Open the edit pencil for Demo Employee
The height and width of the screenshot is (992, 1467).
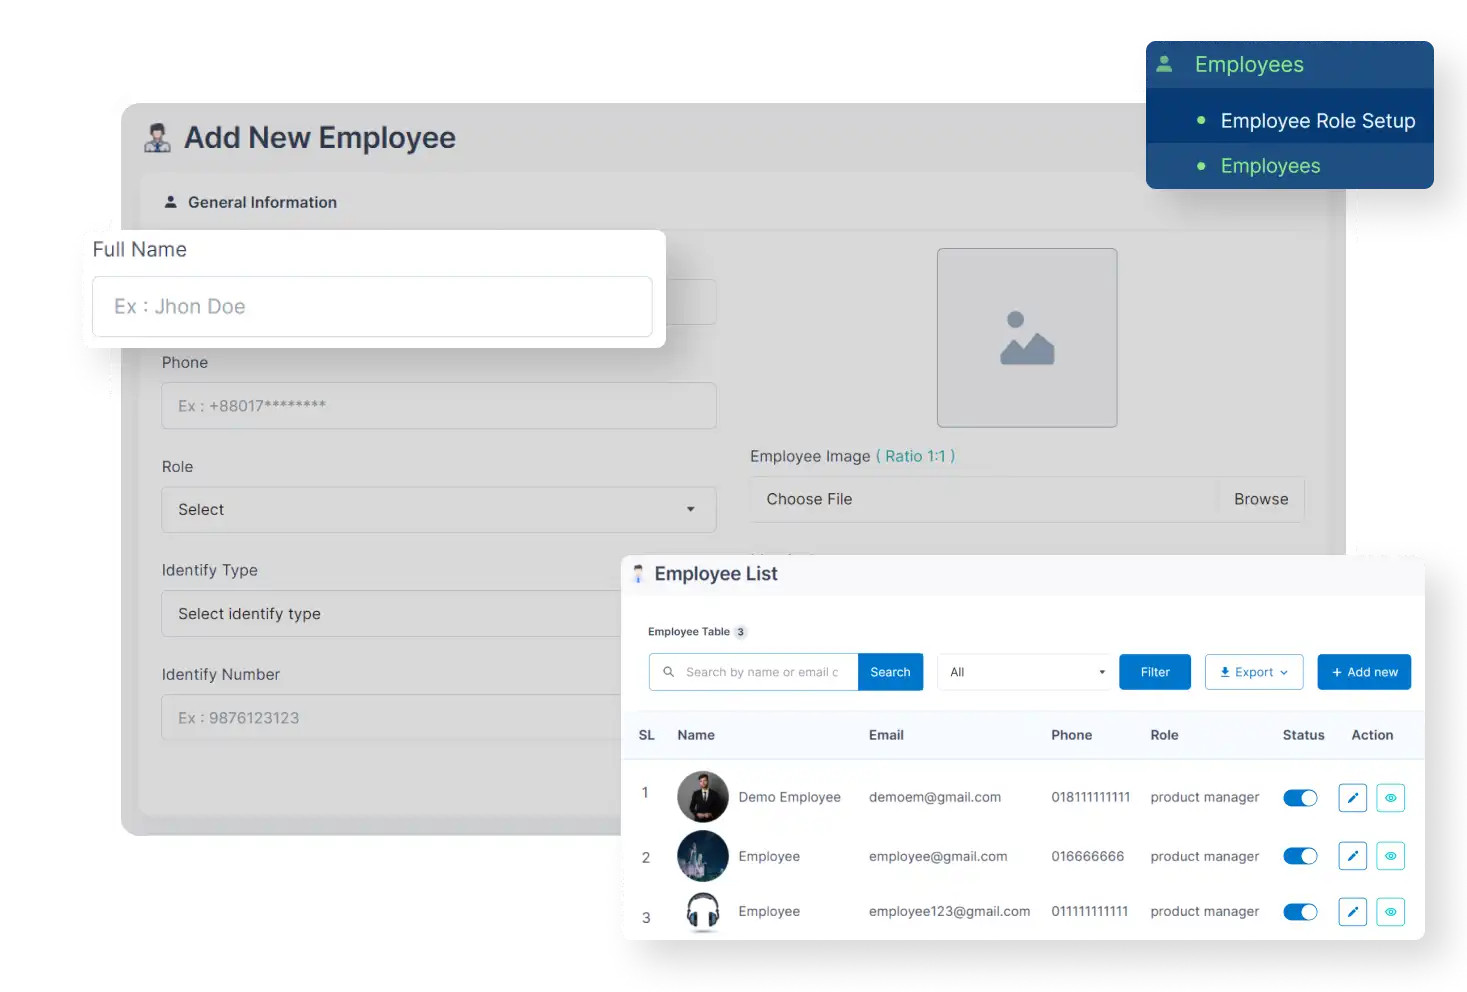pos(1352,797)
